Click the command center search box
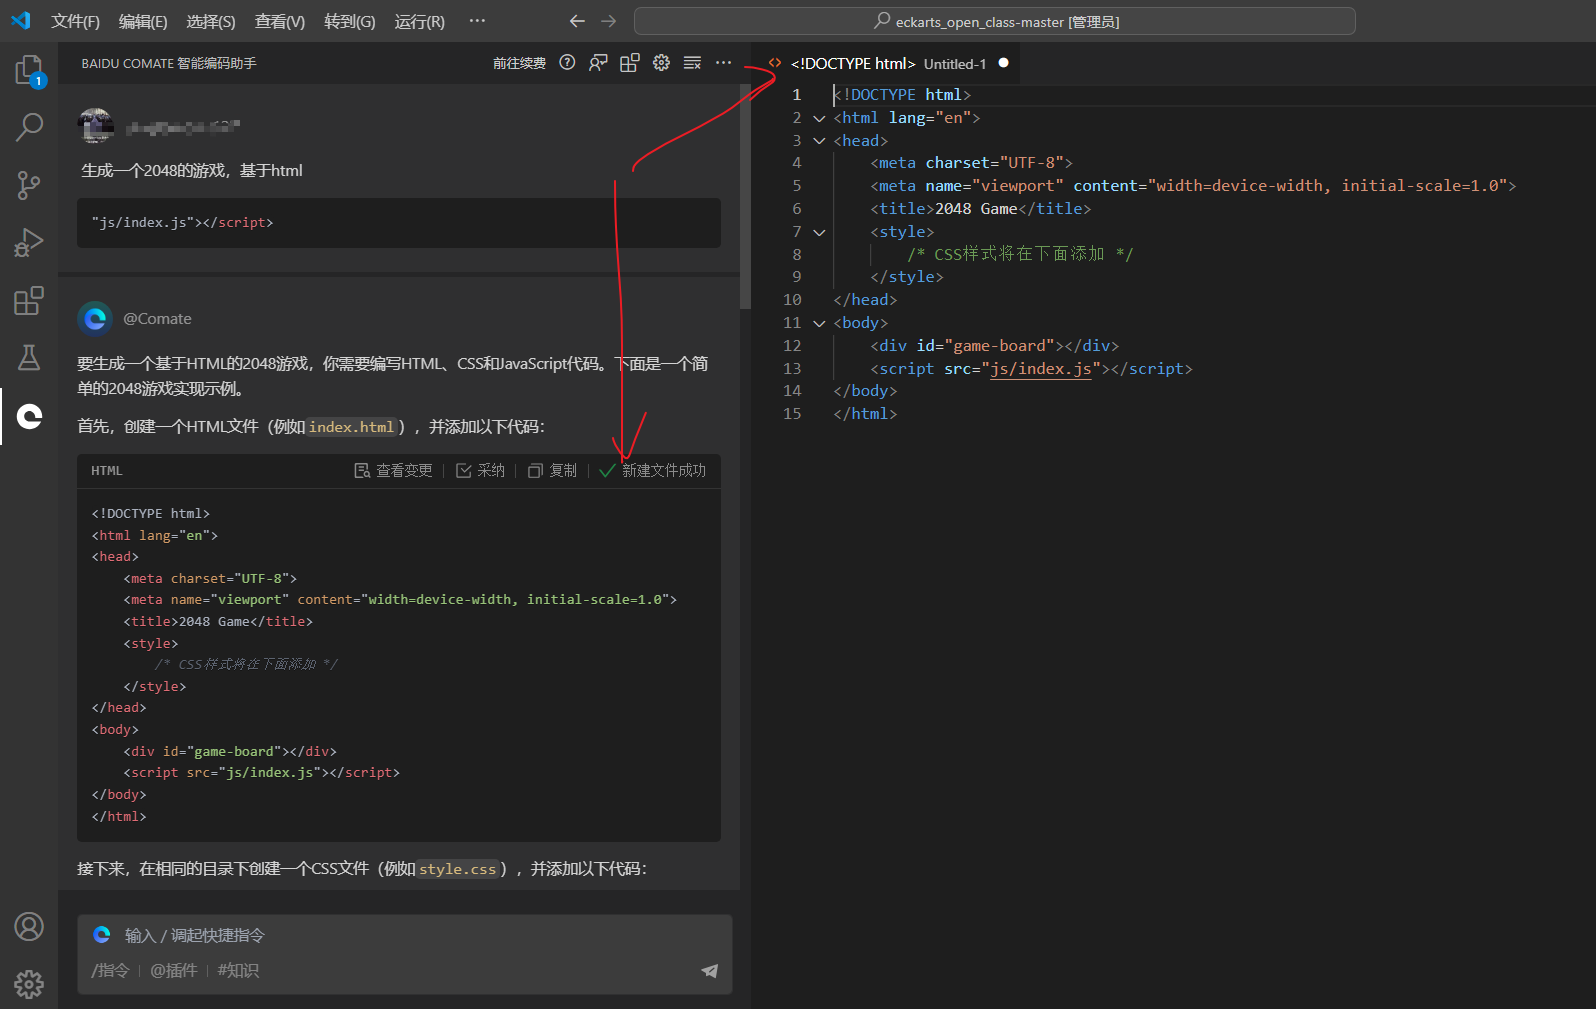The image size is (1596, 1009). coord(995,21)
